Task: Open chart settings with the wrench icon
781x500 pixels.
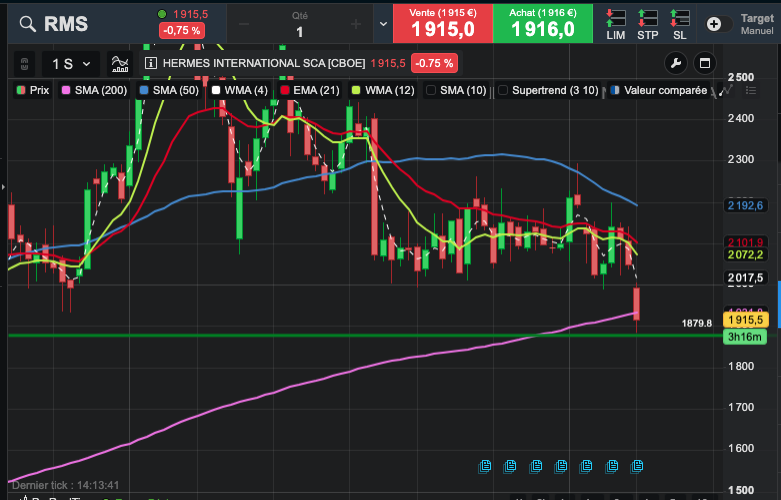Action: [676, 63]
